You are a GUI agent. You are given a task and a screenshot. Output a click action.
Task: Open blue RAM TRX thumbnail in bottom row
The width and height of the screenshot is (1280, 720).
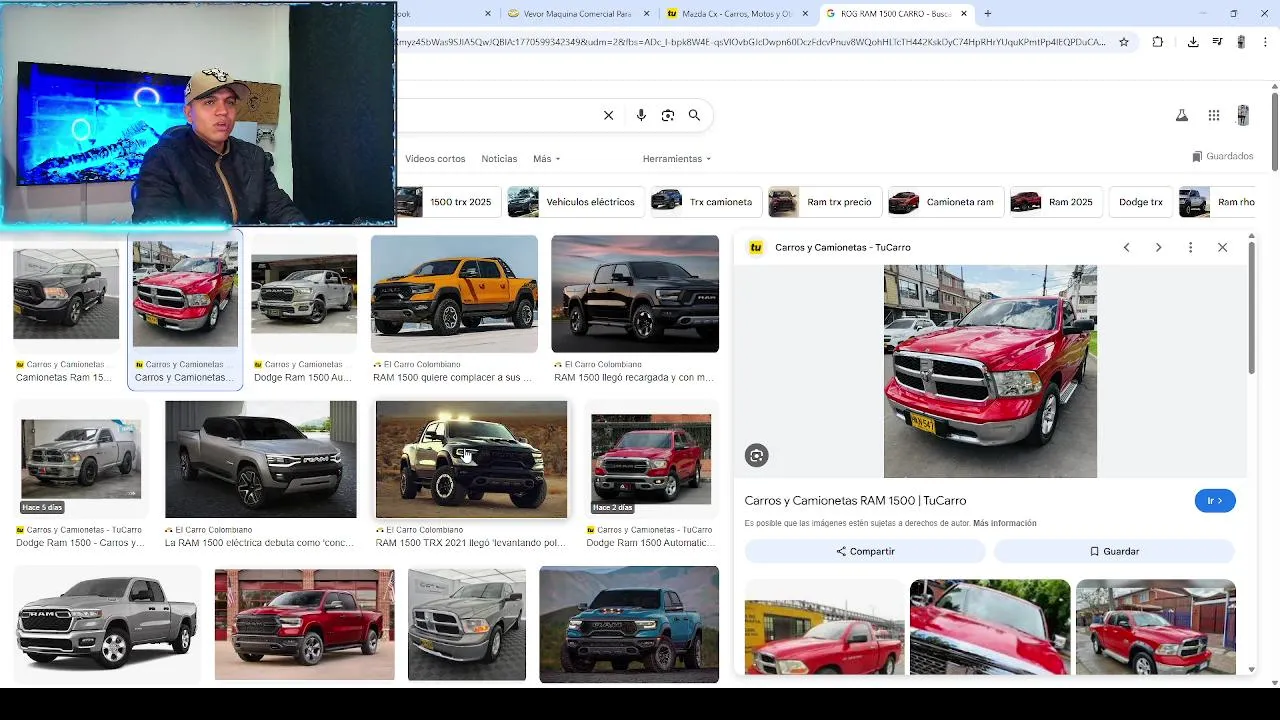coord(629,625)
